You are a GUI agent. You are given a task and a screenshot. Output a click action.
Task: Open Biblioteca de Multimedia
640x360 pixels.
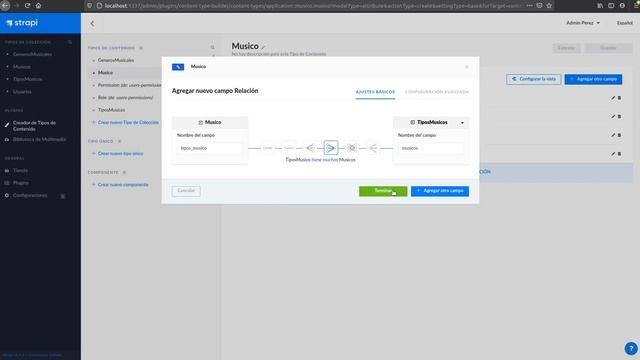point(39,140)
